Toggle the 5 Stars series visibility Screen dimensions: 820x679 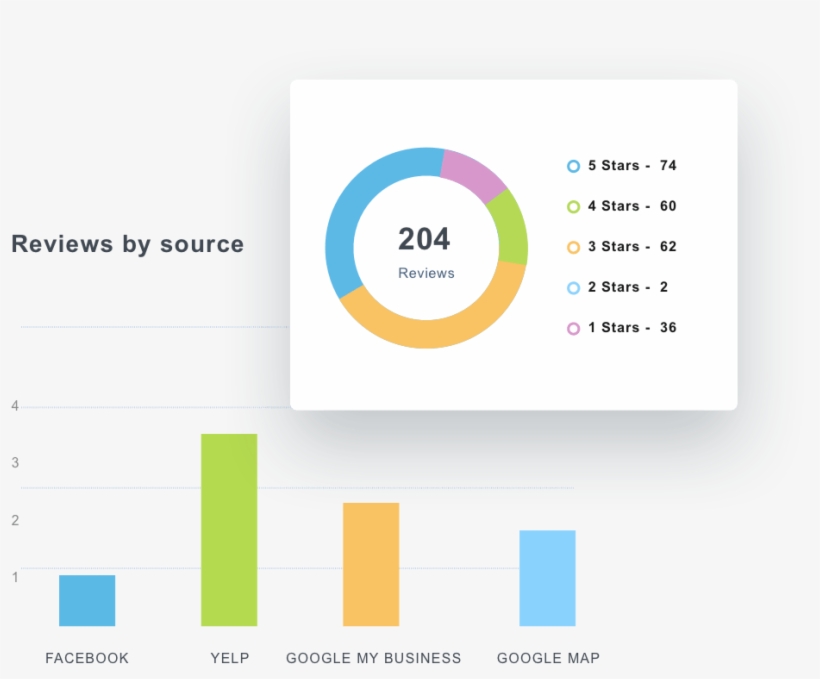[x=620, y=166]
